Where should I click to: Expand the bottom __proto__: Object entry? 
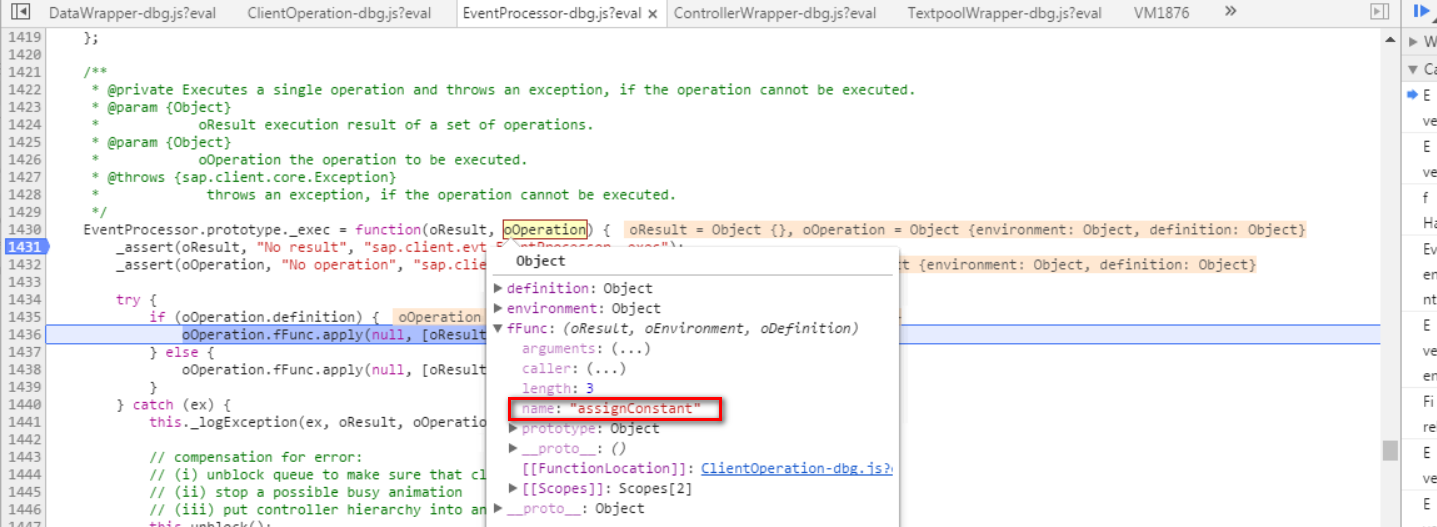[498, 508]
